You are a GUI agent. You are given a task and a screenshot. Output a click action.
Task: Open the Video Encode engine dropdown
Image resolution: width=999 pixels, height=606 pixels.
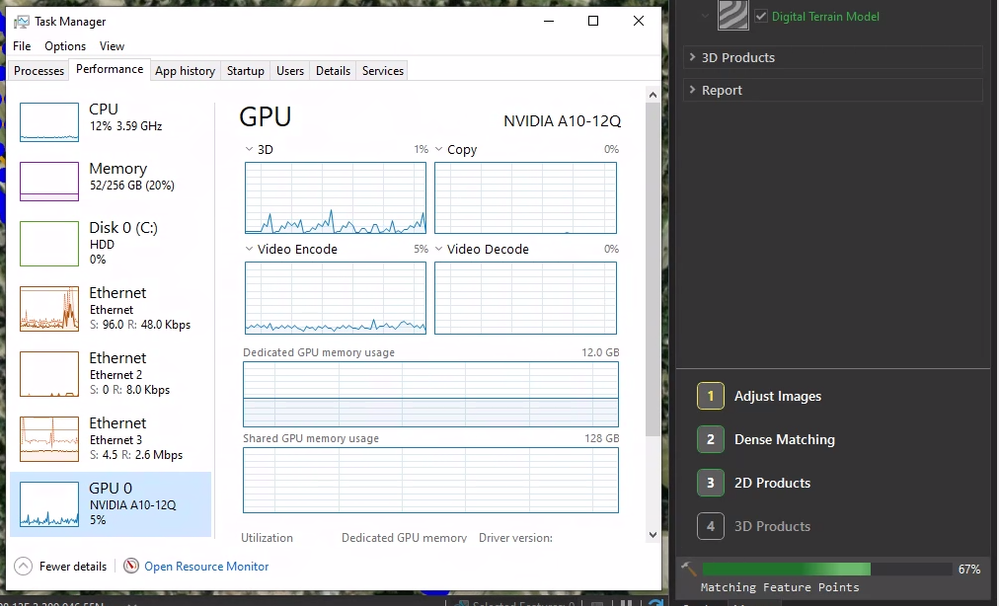click(249, 249)
